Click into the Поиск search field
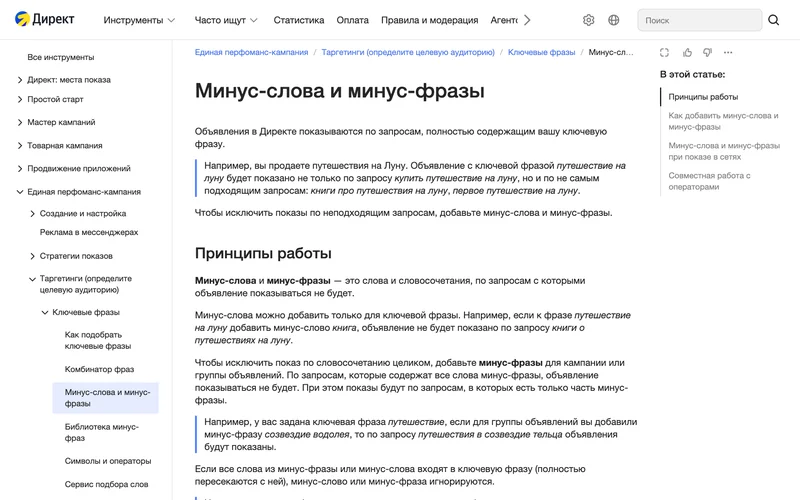This screenshot has width=800, height=500. [x=699, y=20]
